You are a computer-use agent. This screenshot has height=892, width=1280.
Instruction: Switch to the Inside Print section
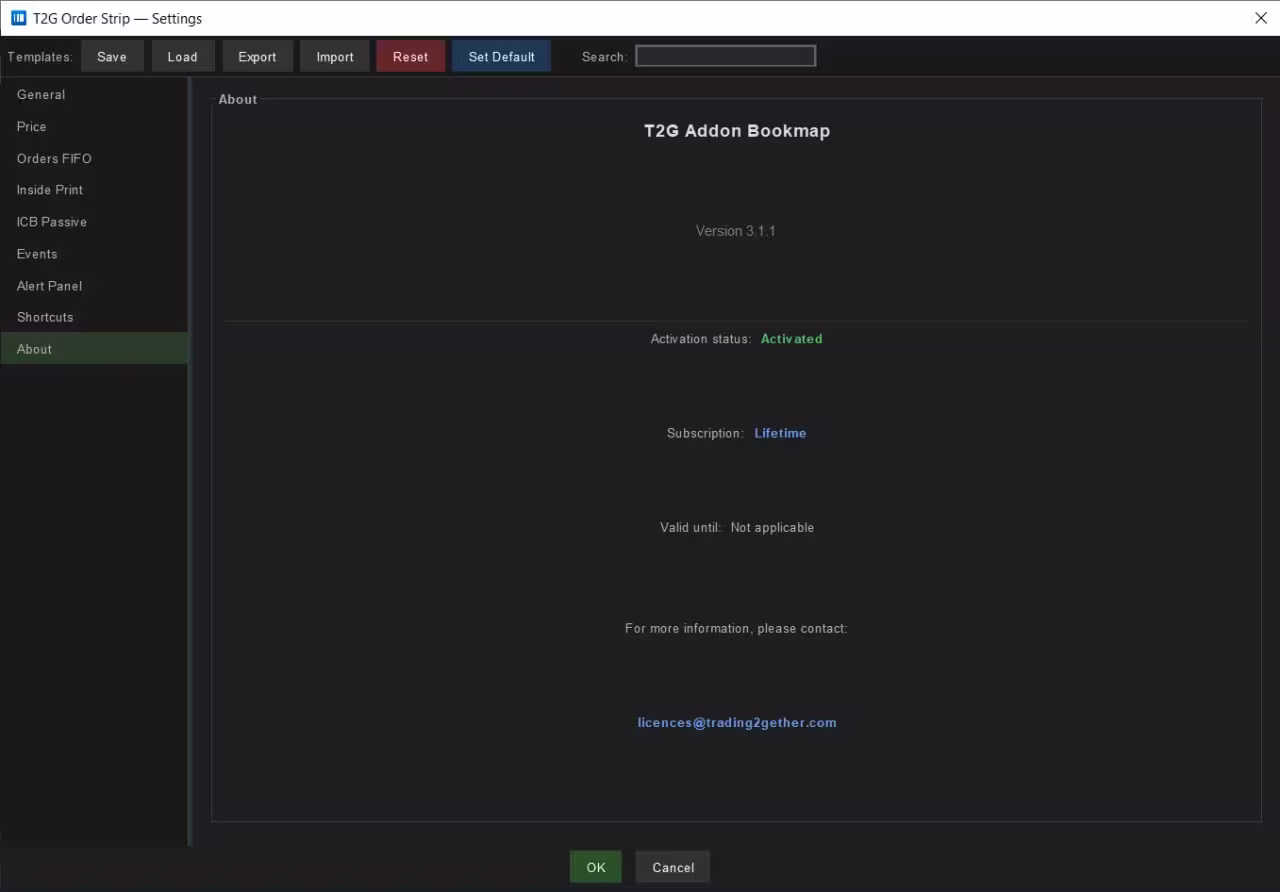click(x=94, y=190)
